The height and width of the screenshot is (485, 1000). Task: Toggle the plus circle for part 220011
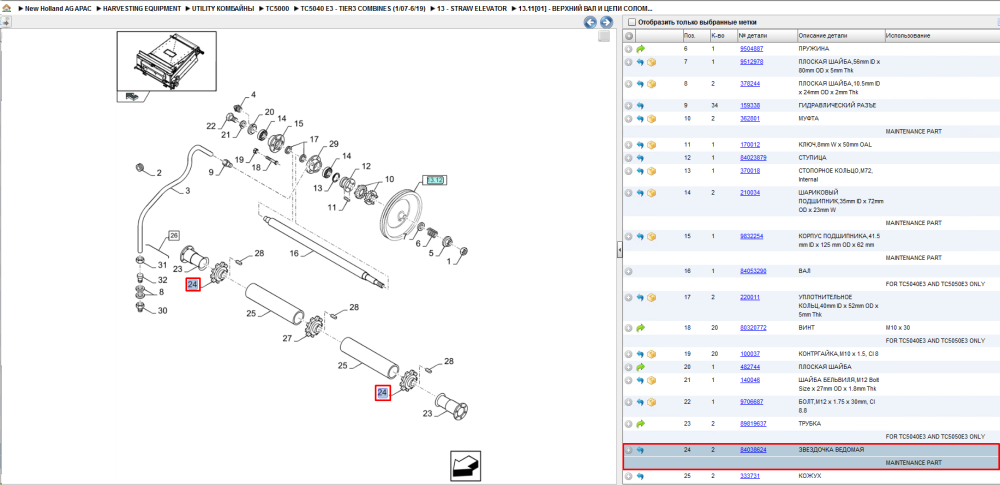coord(629,297)
